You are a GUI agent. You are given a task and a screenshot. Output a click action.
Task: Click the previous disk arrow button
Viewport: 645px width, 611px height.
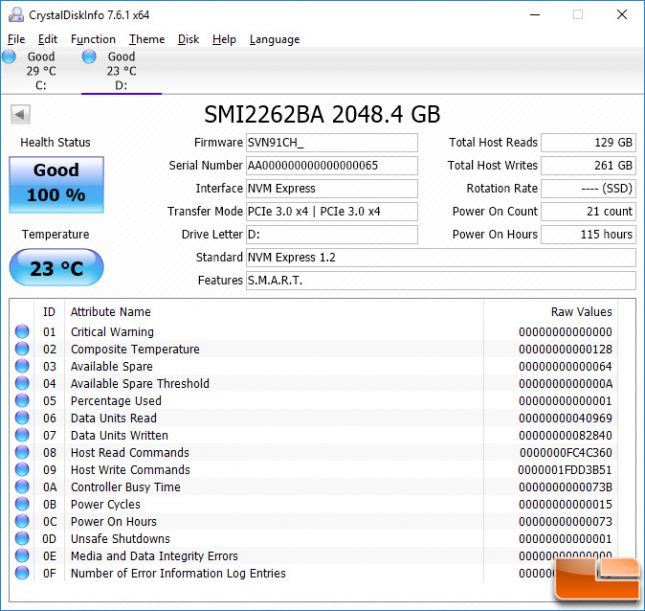pos(20,114)
